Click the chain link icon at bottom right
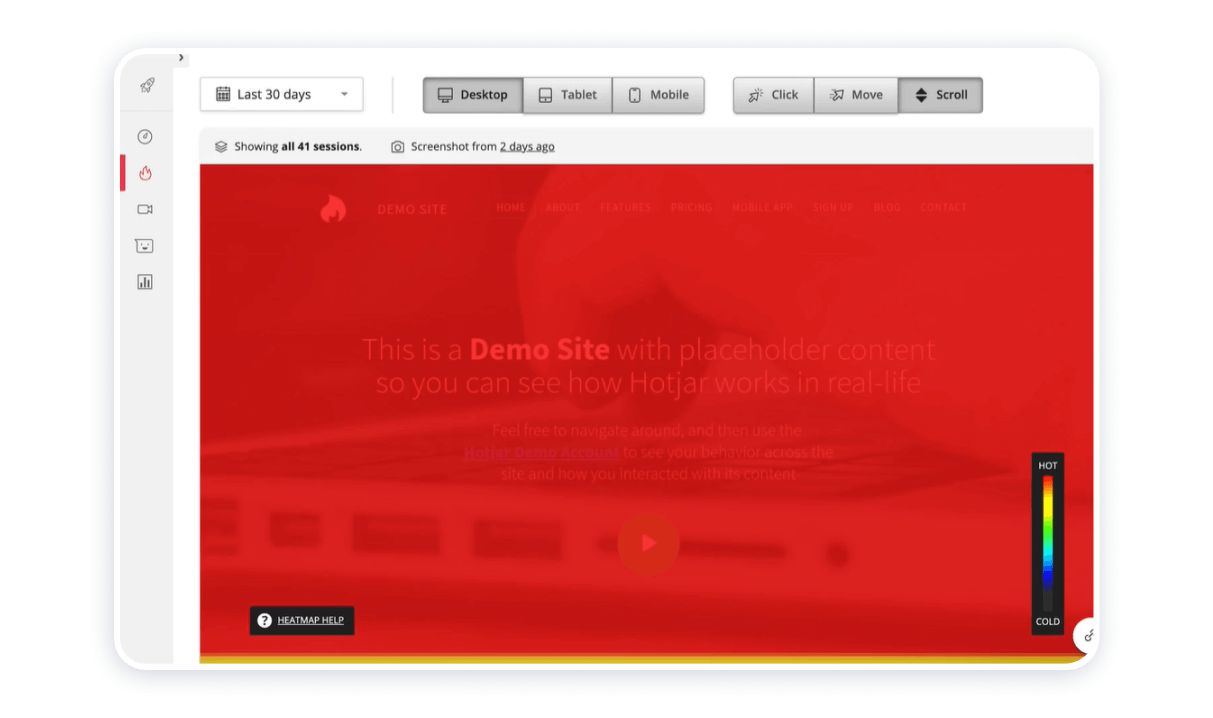Image resolution: width=1213 pixels, height=718 pixels. (x=1088, y=635)
